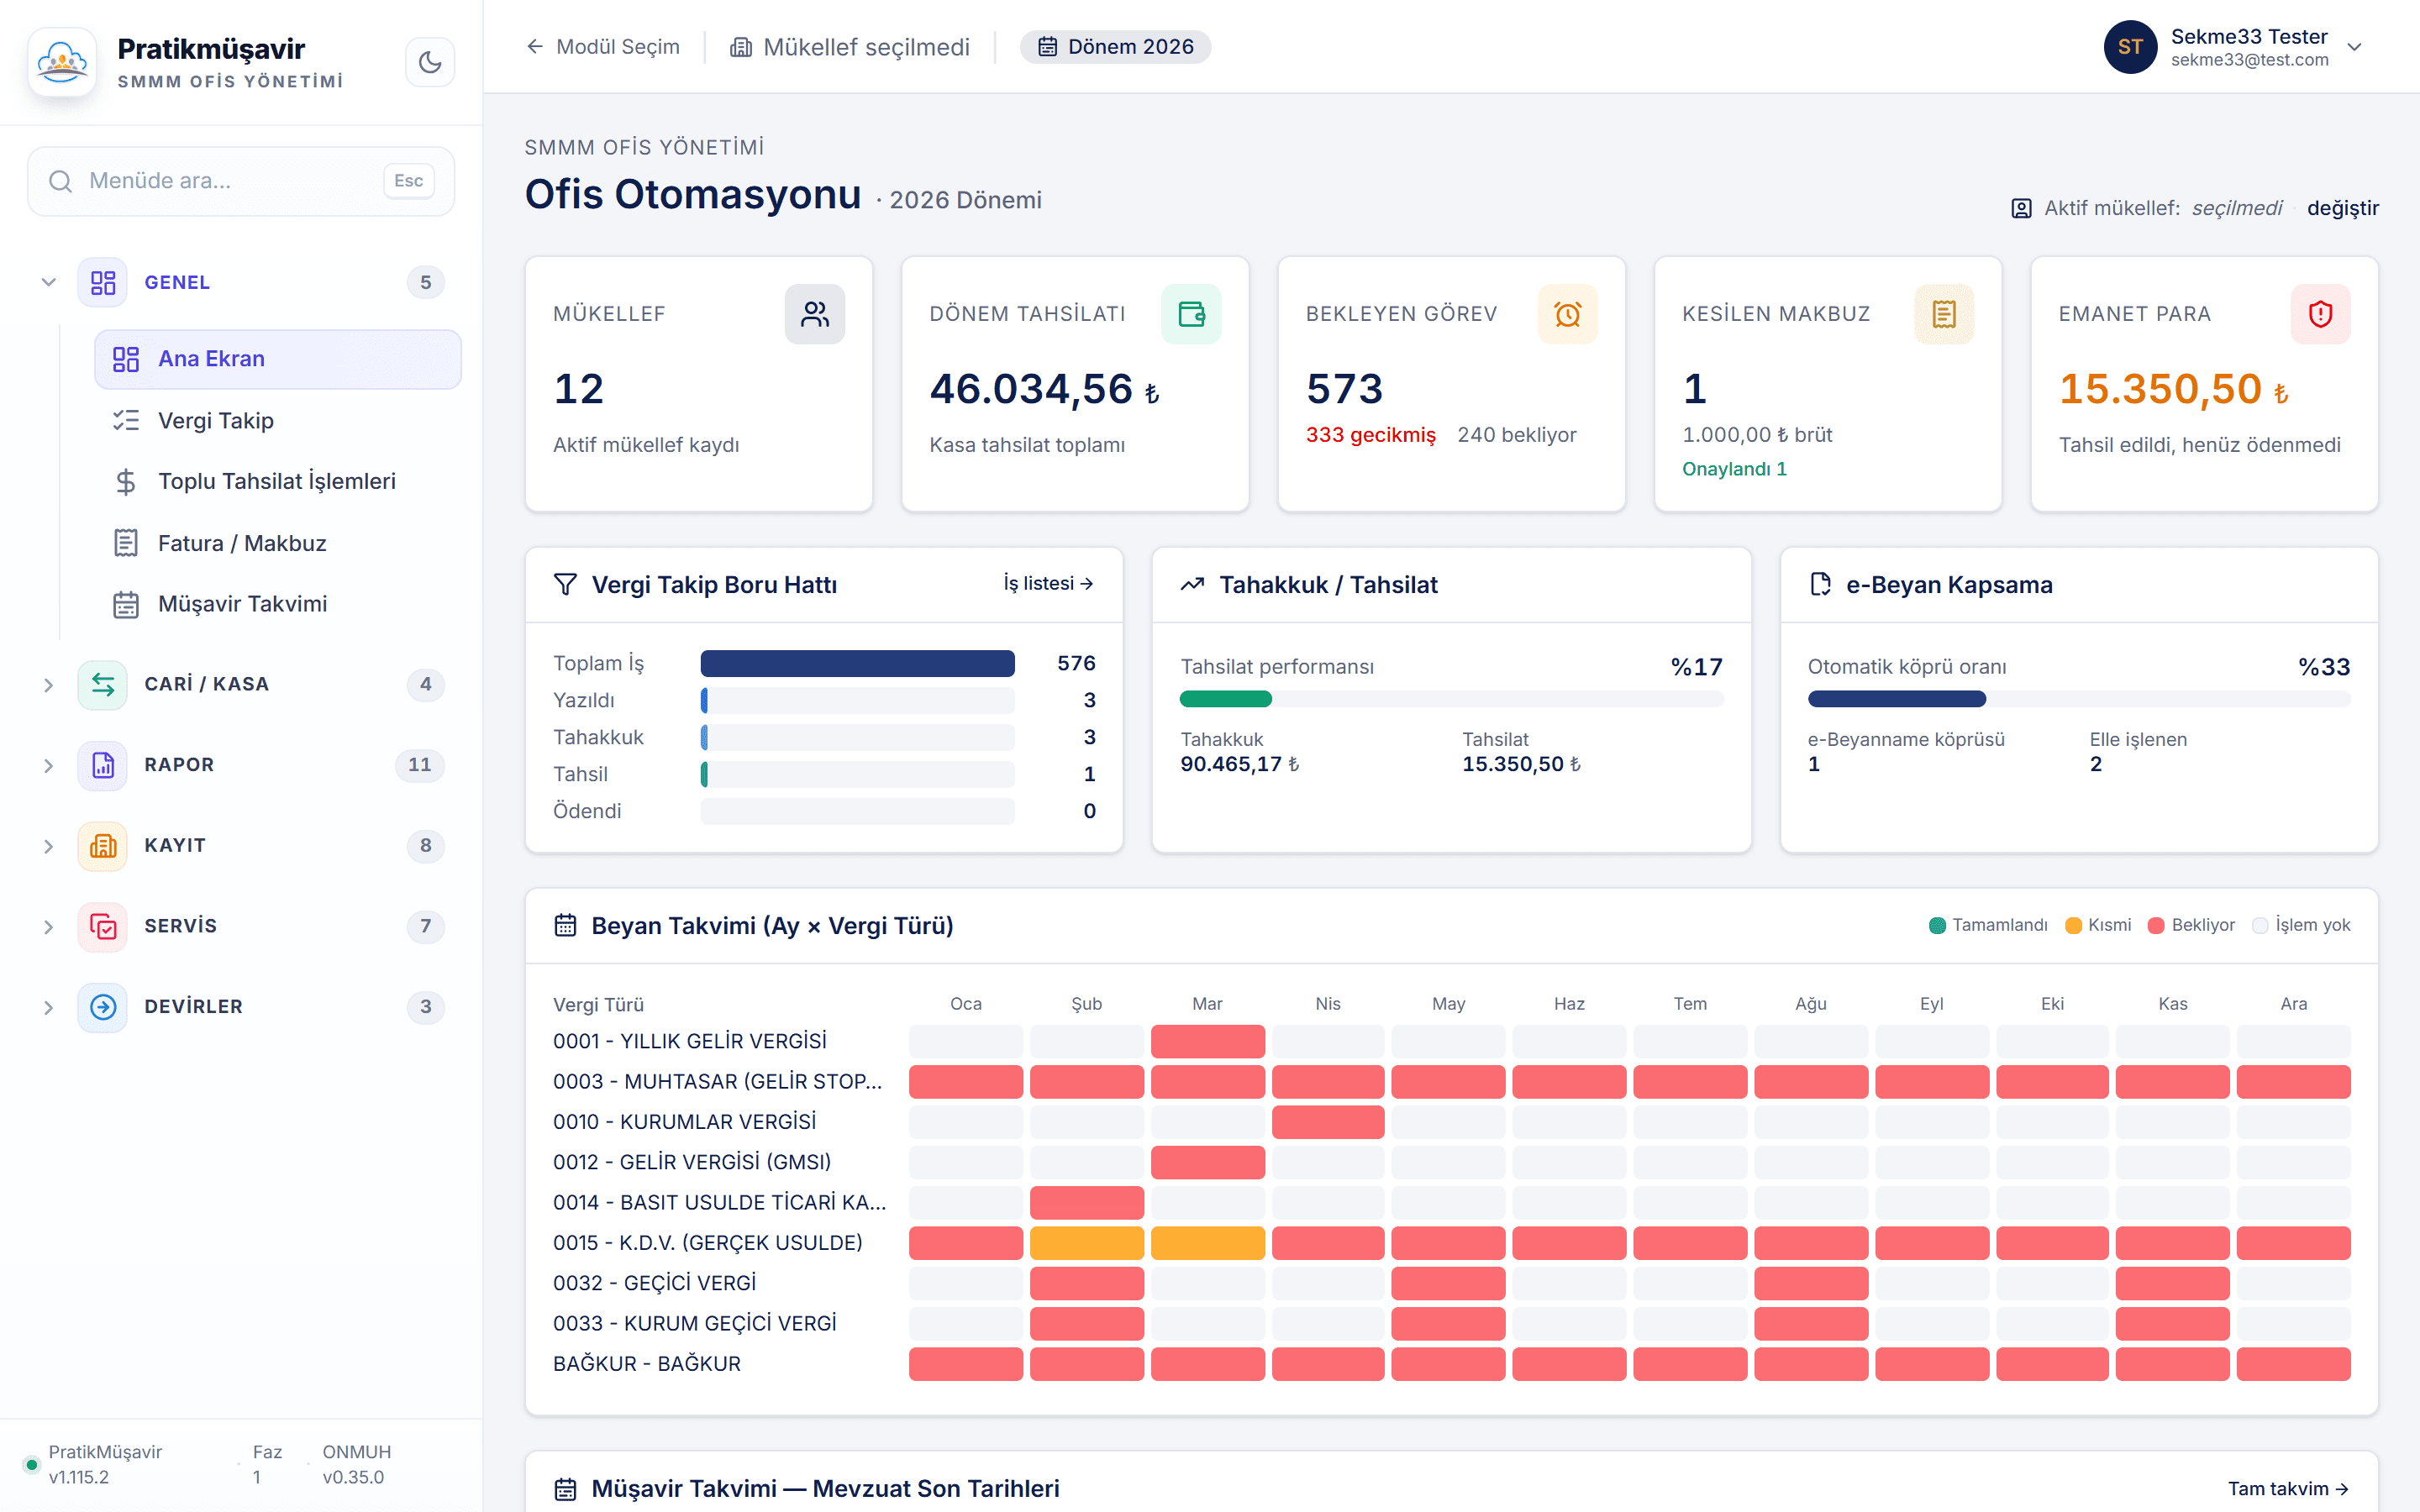The width and height of the screenshot is (2420, 1512).
Task: Collapse the GENEL menu section
Action: coord(48,283)
